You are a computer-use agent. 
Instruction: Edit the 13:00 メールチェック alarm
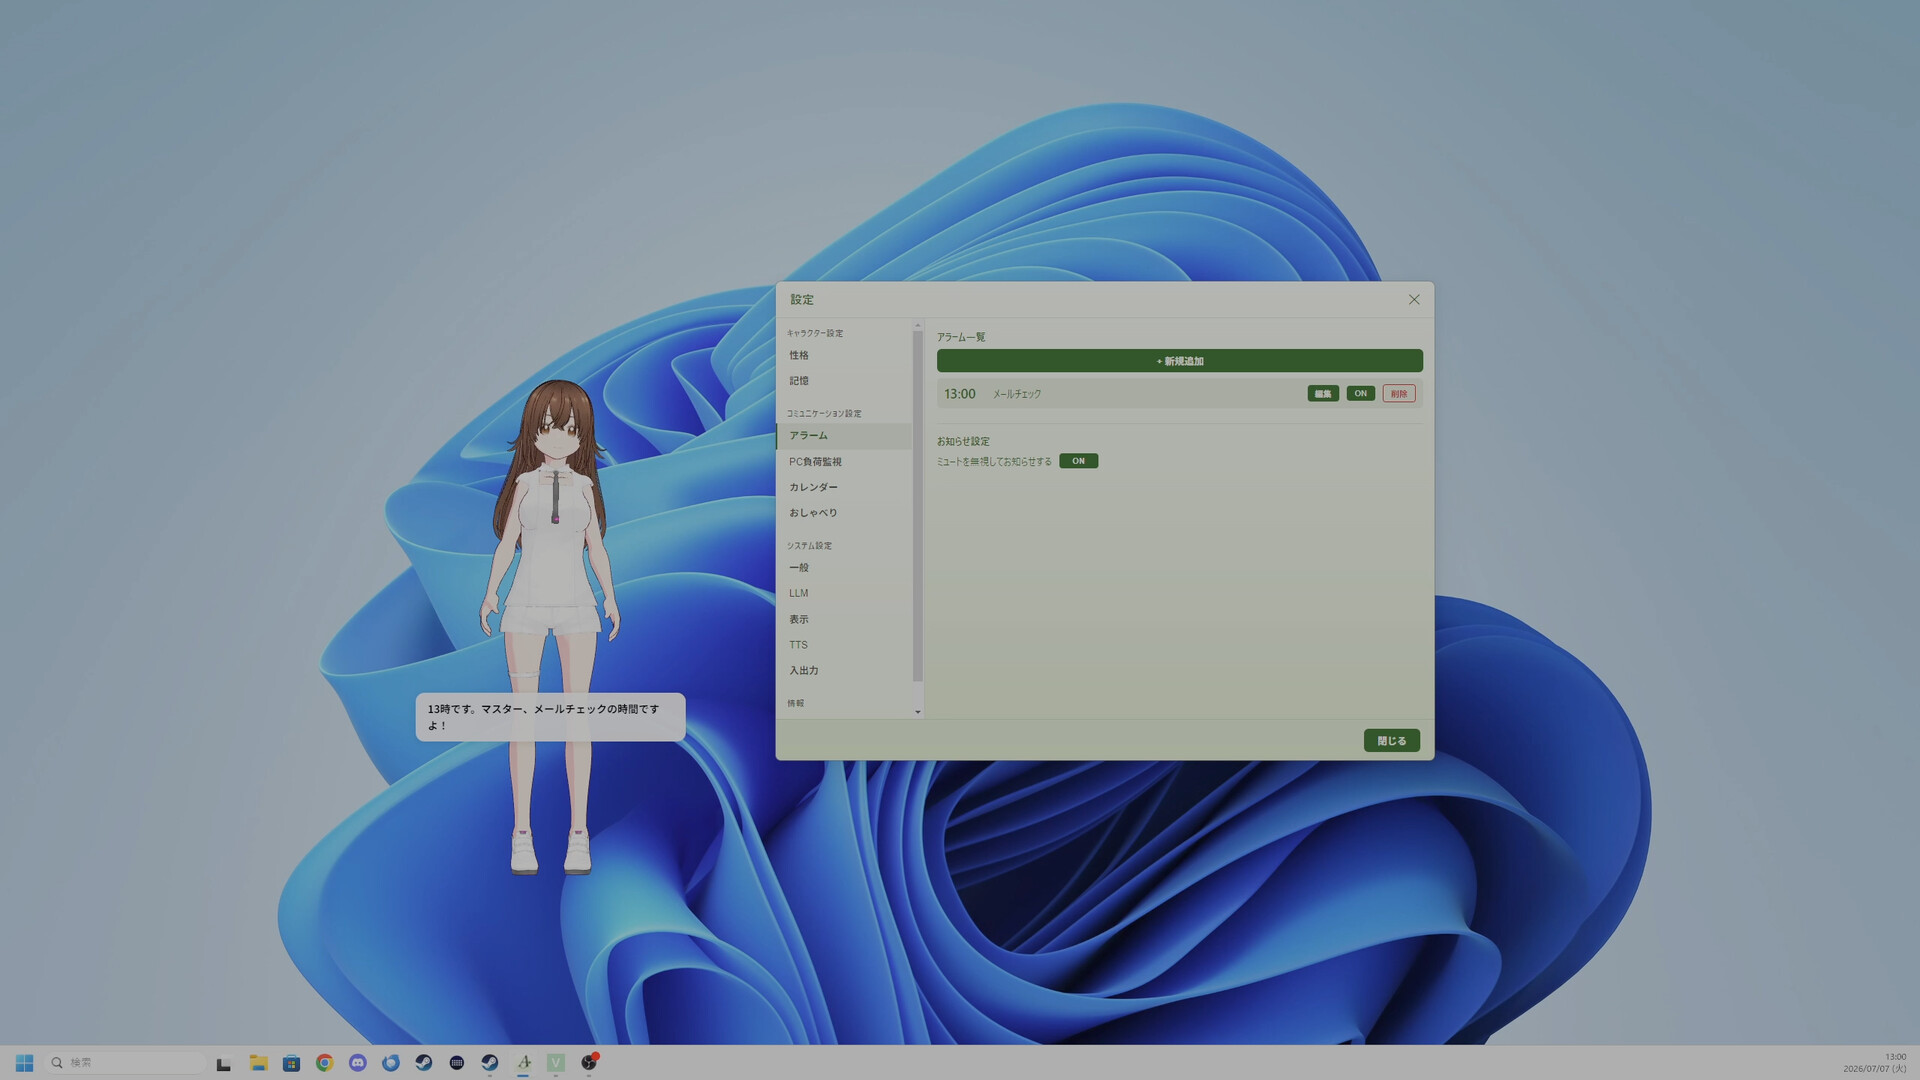1323,394
